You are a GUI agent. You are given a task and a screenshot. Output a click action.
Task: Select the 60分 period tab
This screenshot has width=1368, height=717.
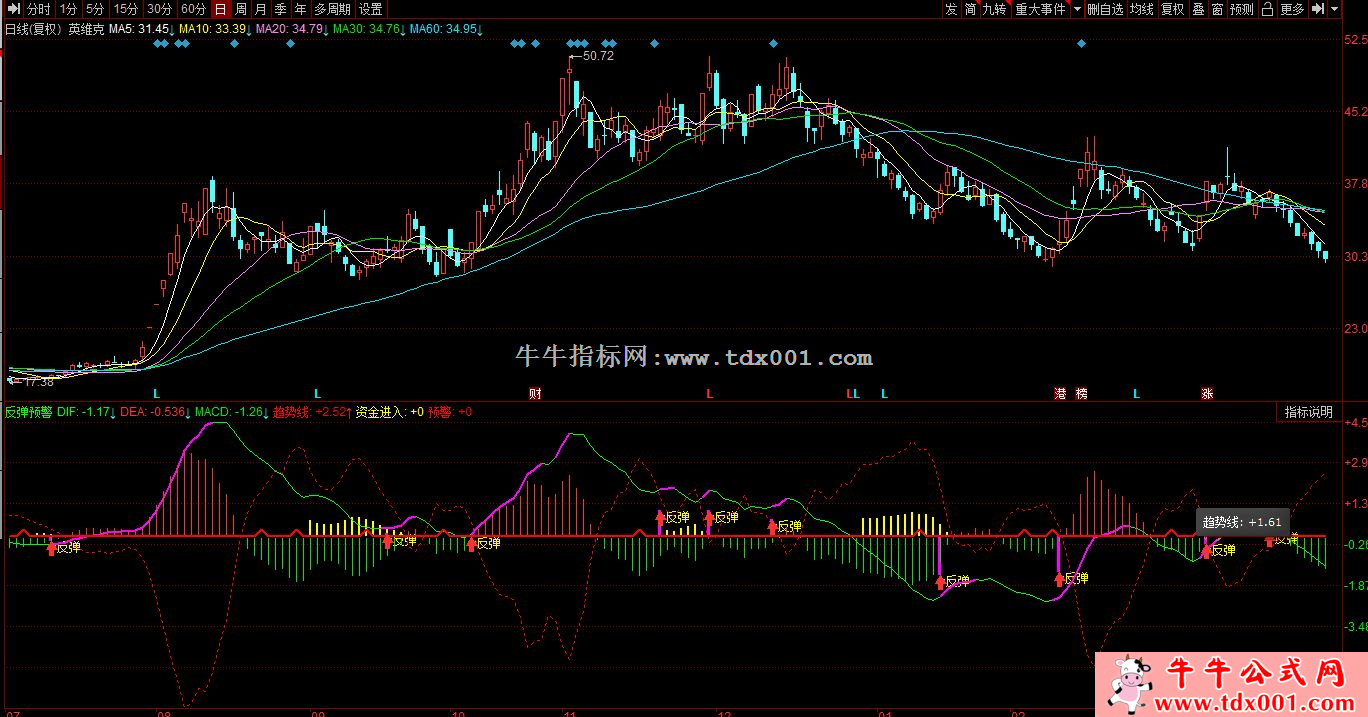point(194,9)
